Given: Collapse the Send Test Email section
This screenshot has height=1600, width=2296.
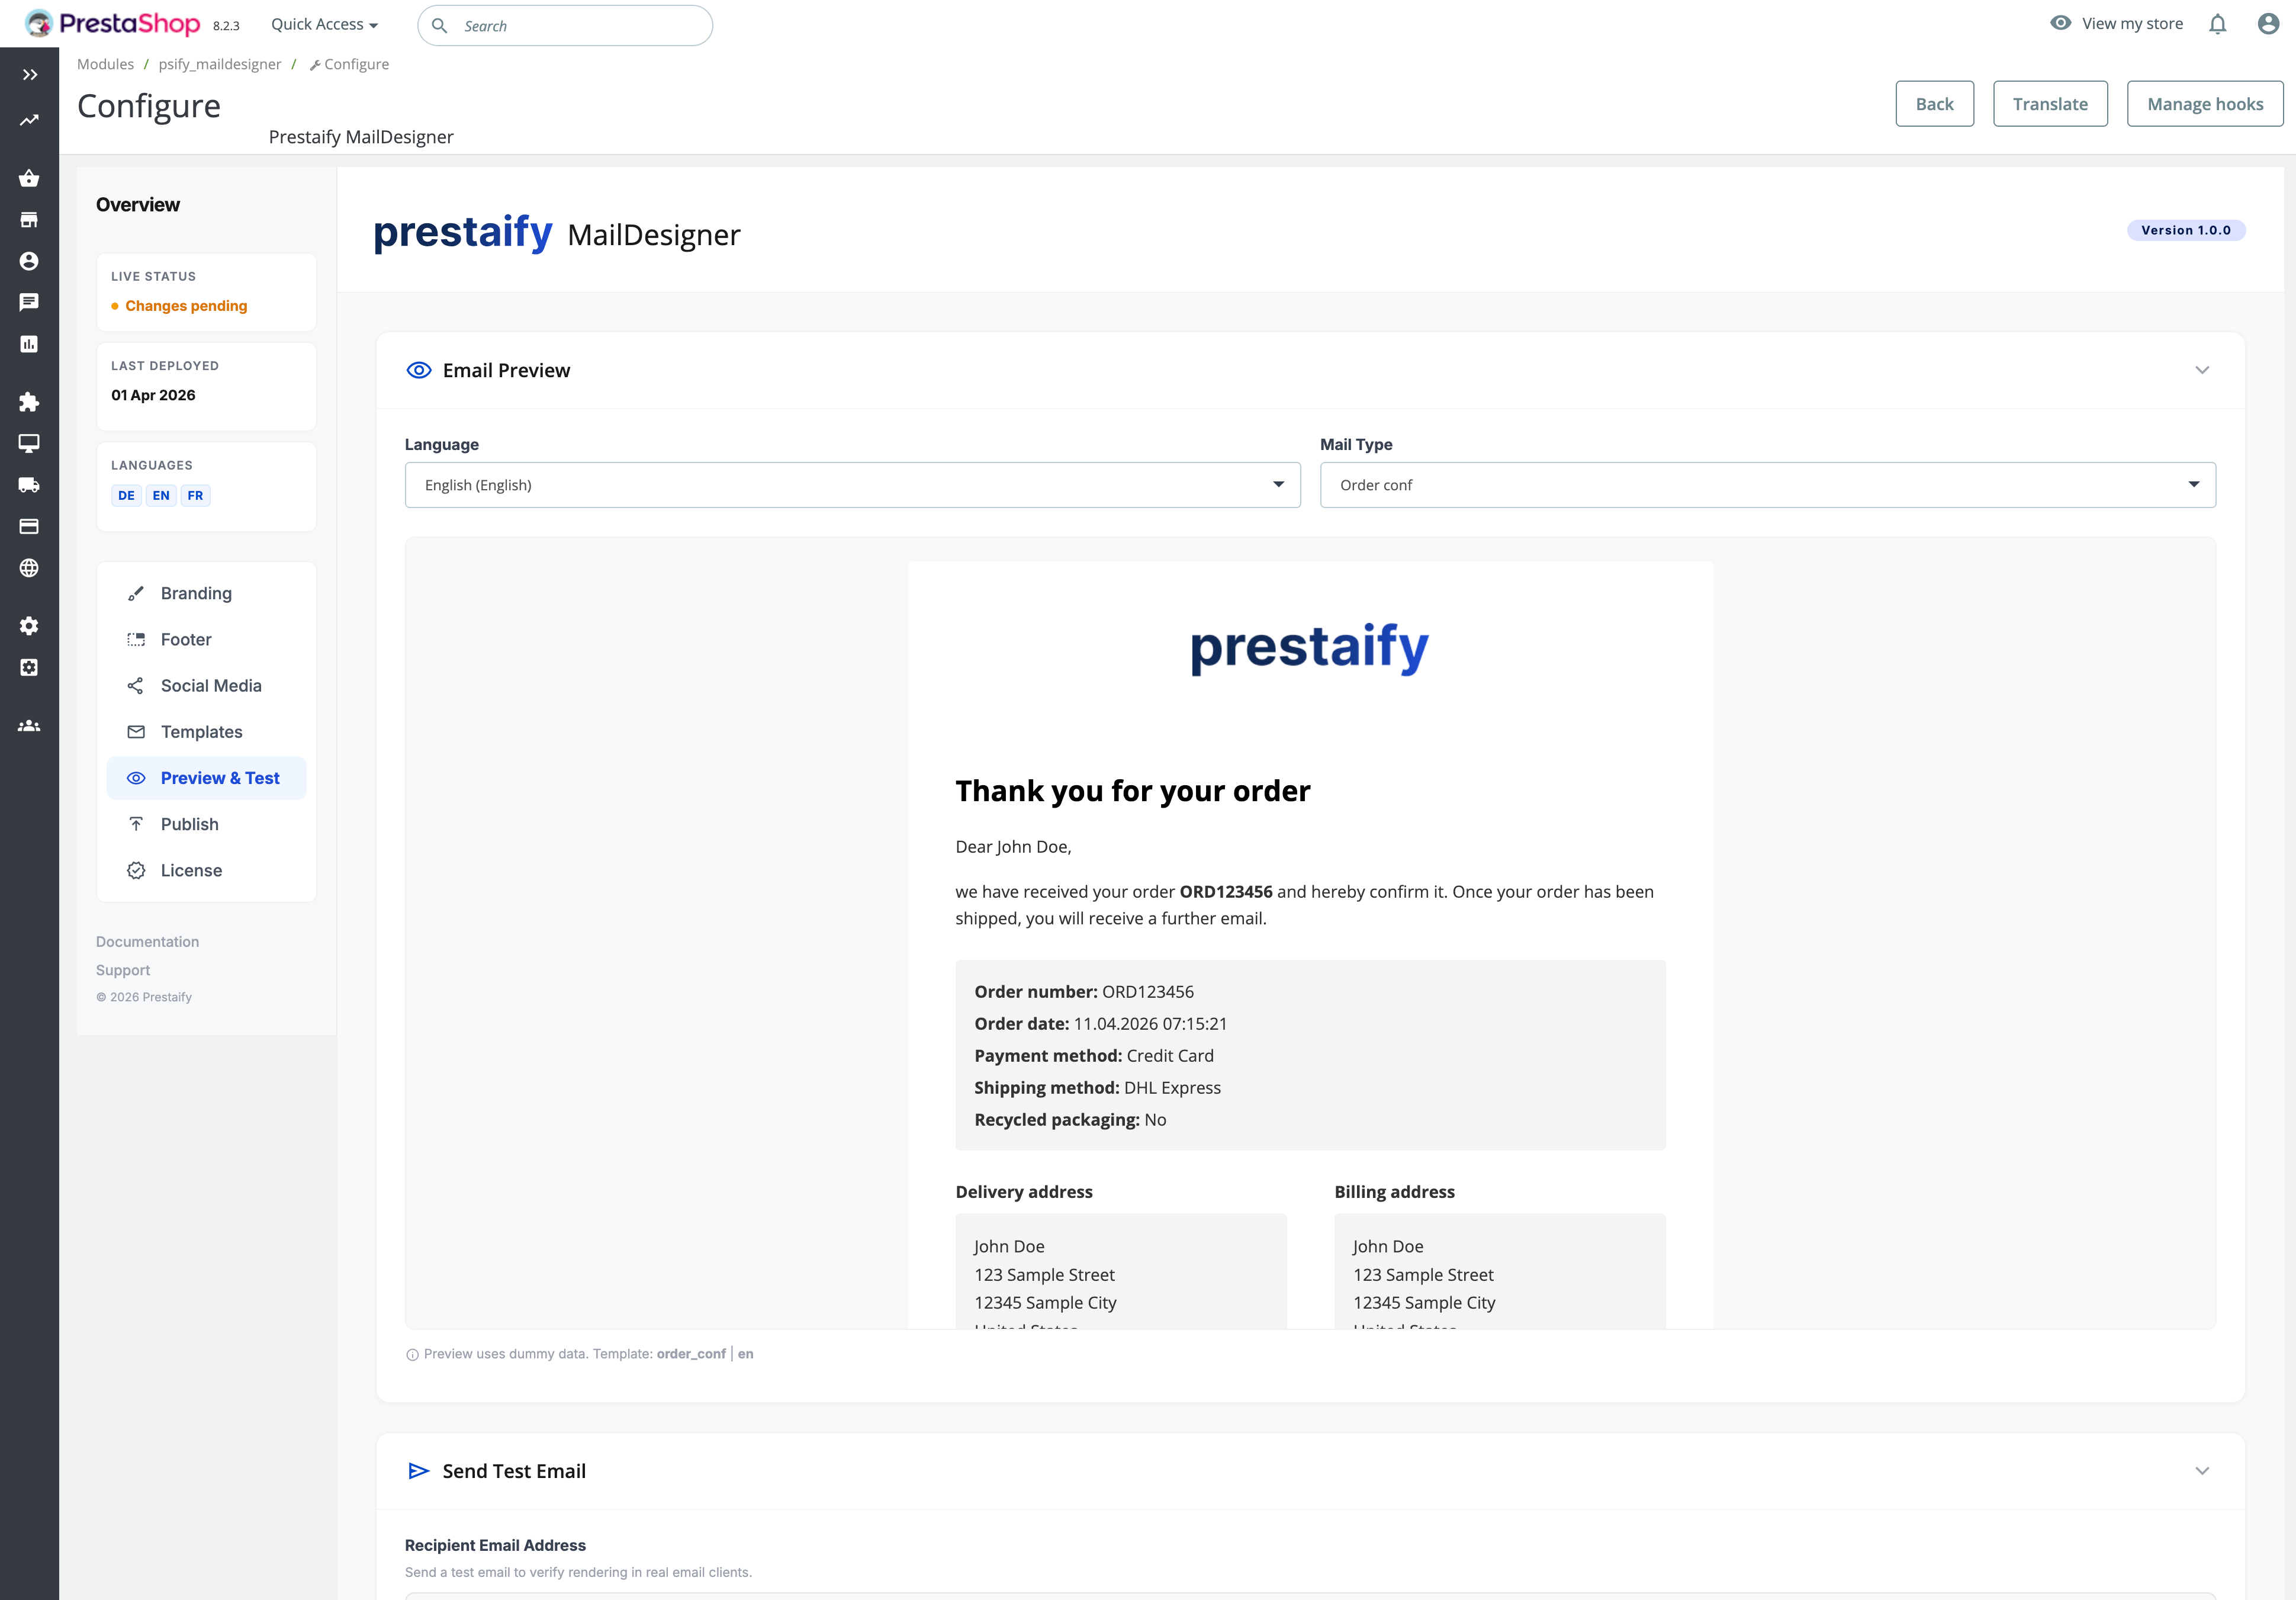Looking at the screenshot, I should 2201,1471.
